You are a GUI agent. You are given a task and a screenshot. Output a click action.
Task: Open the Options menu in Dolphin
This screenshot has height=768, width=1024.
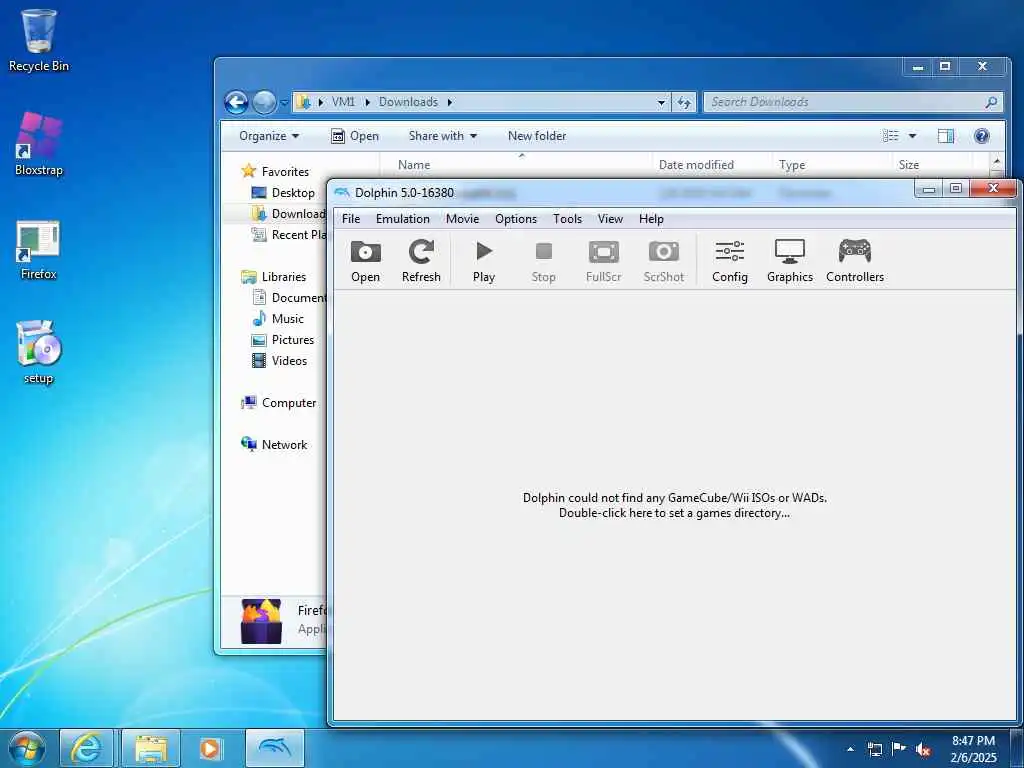click(515, 219)
